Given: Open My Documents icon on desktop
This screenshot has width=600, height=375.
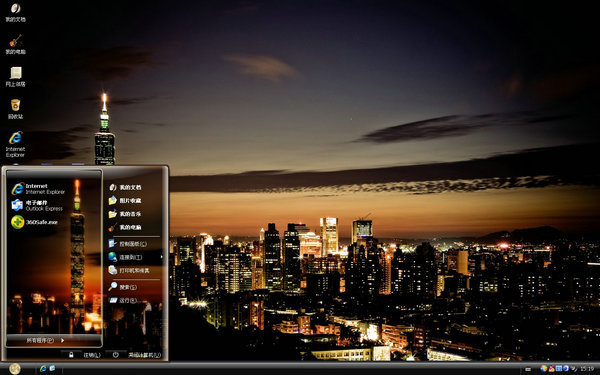Looking at the screenshot, I should (x=15, y=13).
